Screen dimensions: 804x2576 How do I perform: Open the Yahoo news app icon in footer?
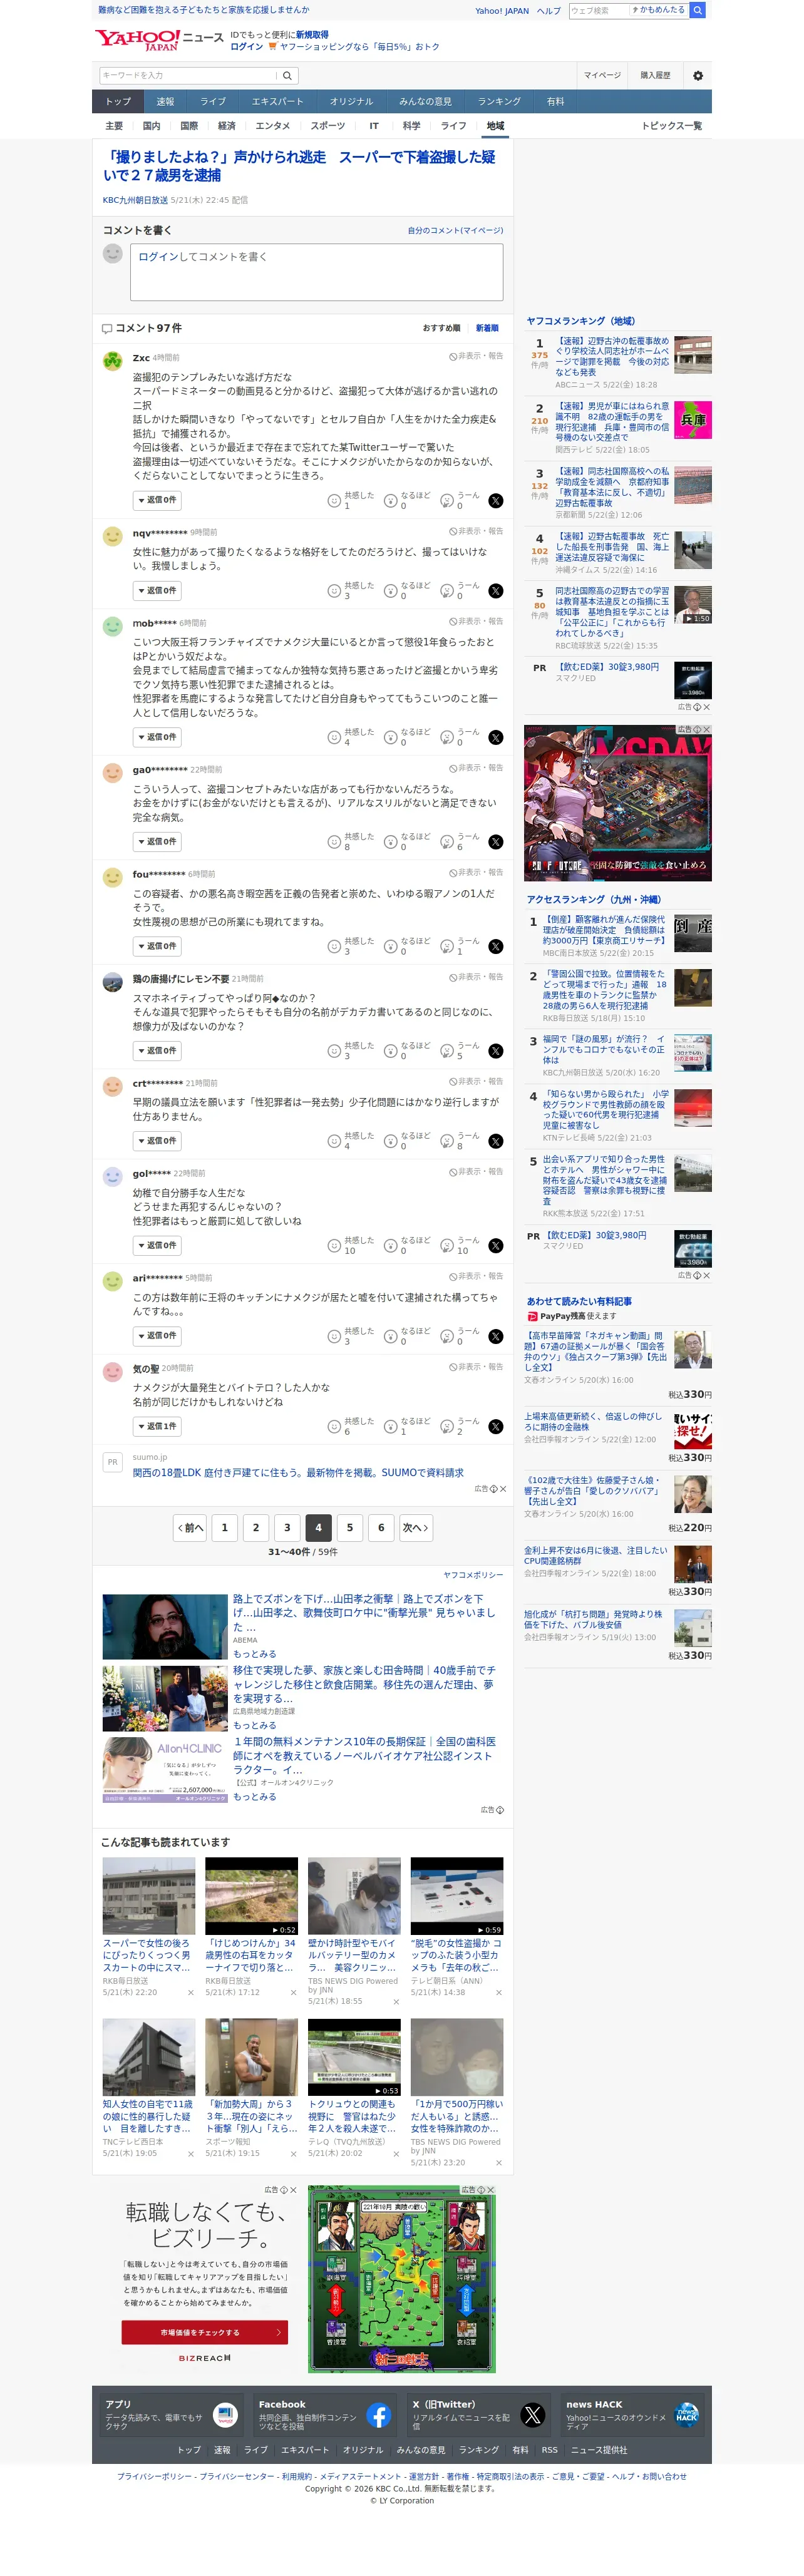click(226, 2415)
